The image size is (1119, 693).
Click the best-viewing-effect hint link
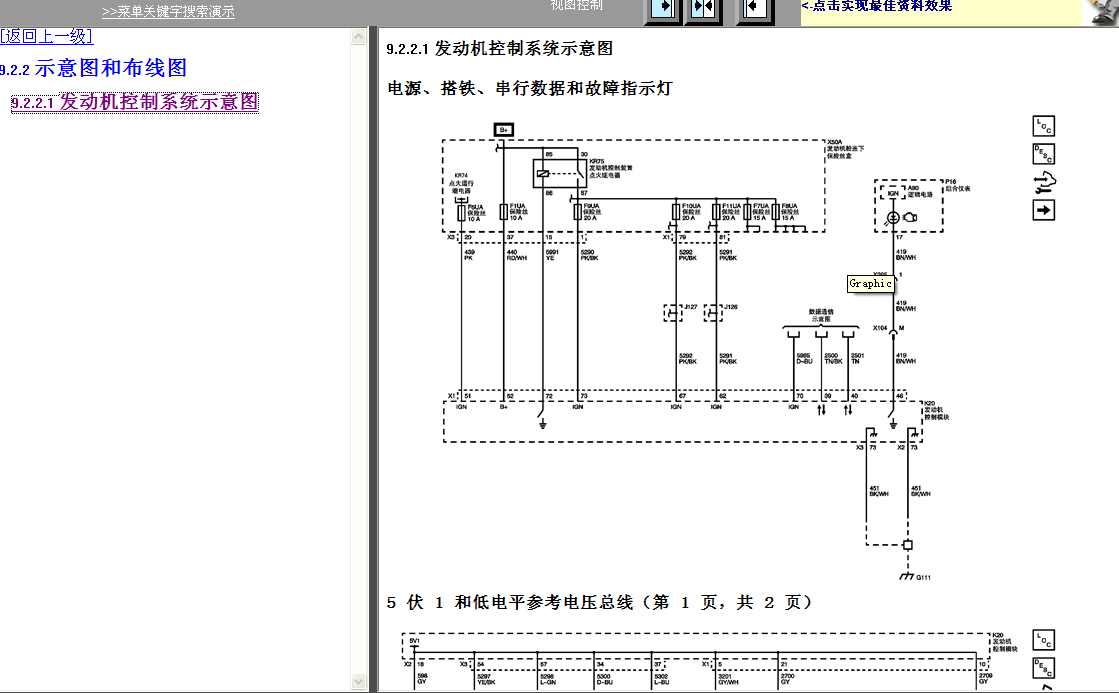coord(877,6)
